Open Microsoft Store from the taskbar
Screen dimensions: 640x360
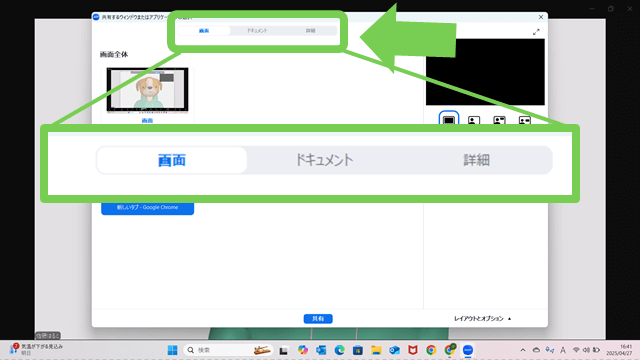358,350
